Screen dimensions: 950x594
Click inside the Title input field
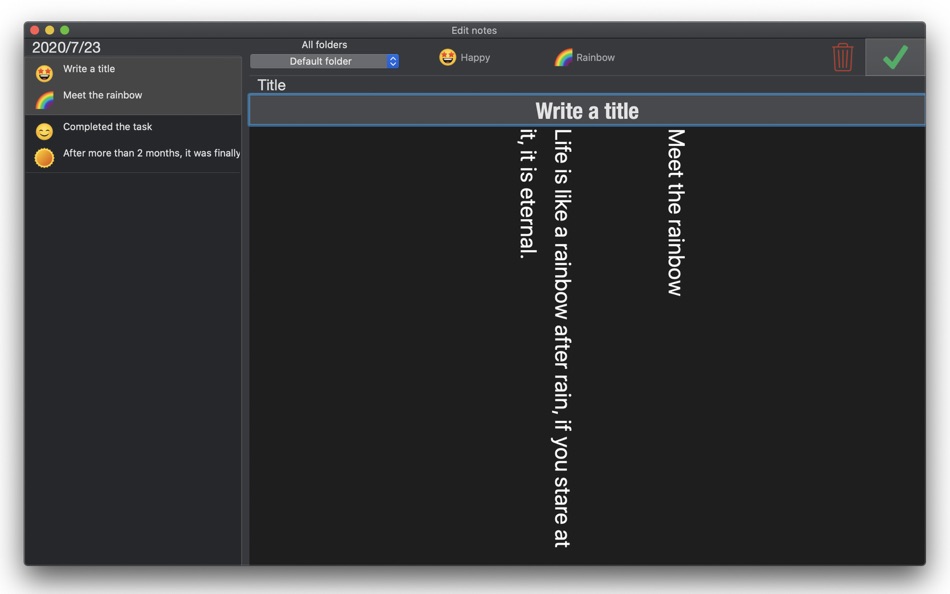[x=587, y=110]
